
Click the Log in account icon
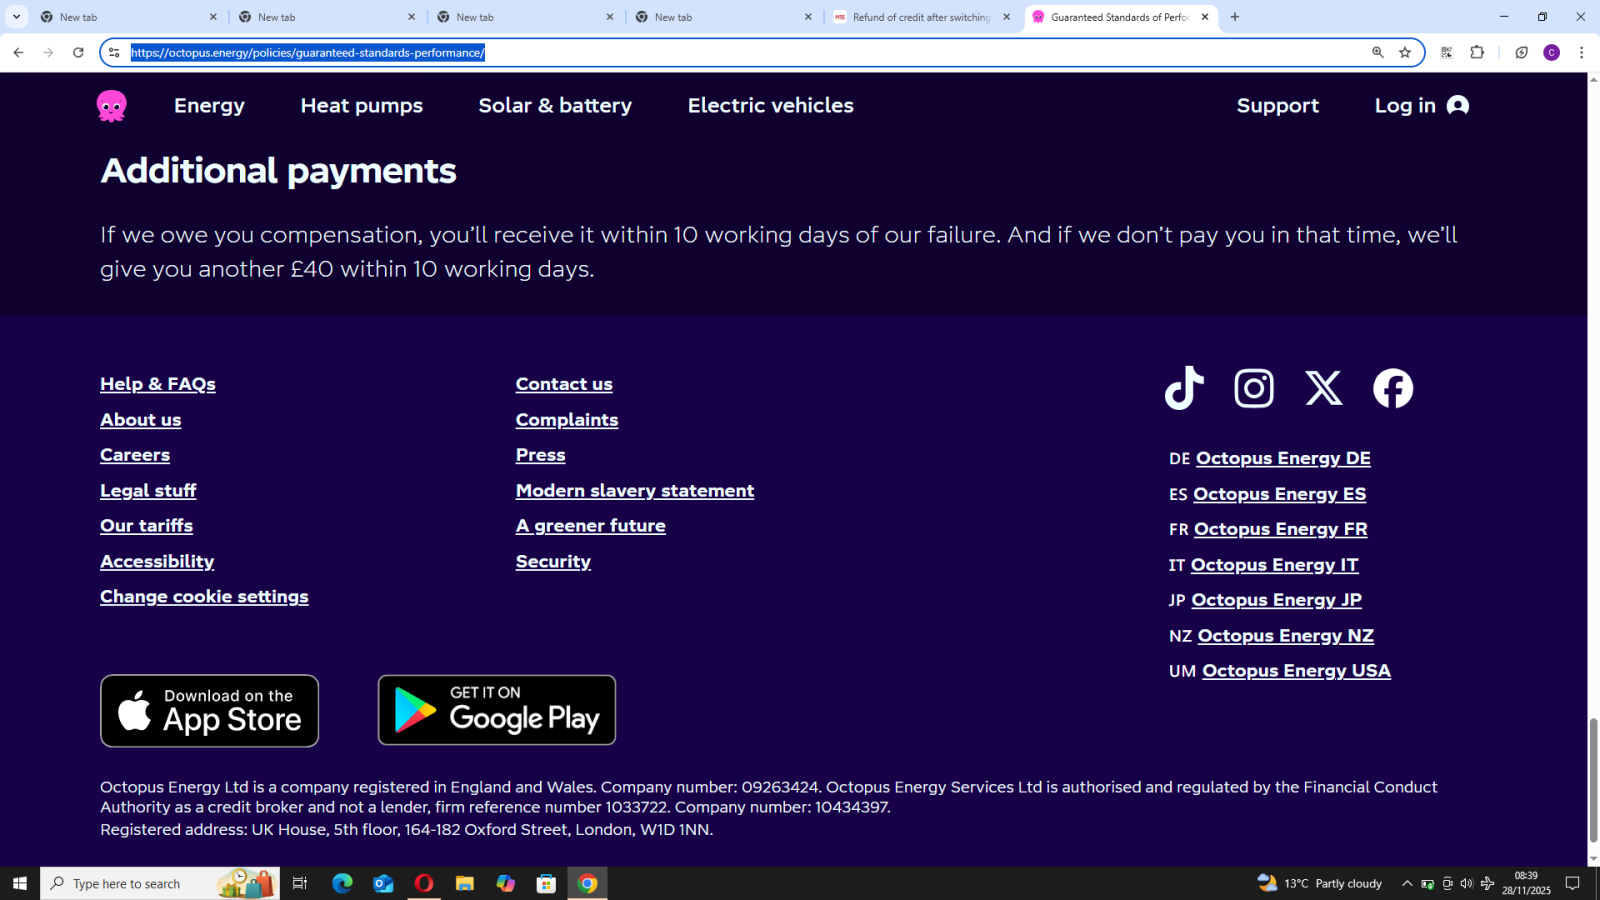1457,106
